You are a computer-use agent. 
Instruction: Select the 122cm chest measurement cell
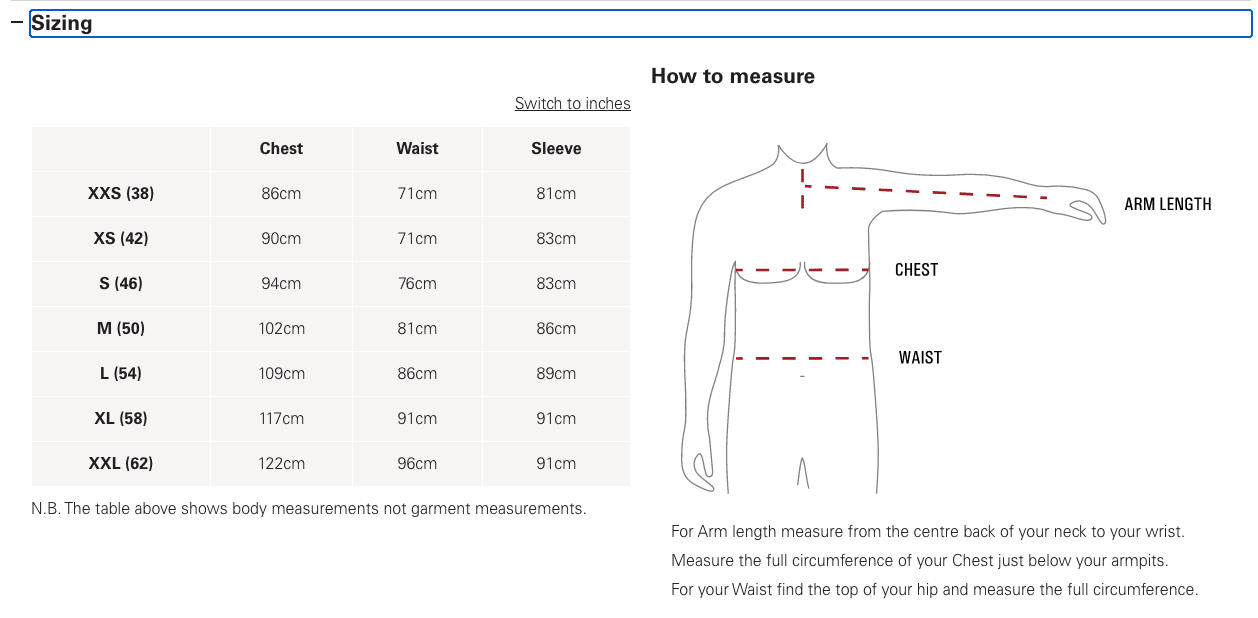click(x=281, y=464)
